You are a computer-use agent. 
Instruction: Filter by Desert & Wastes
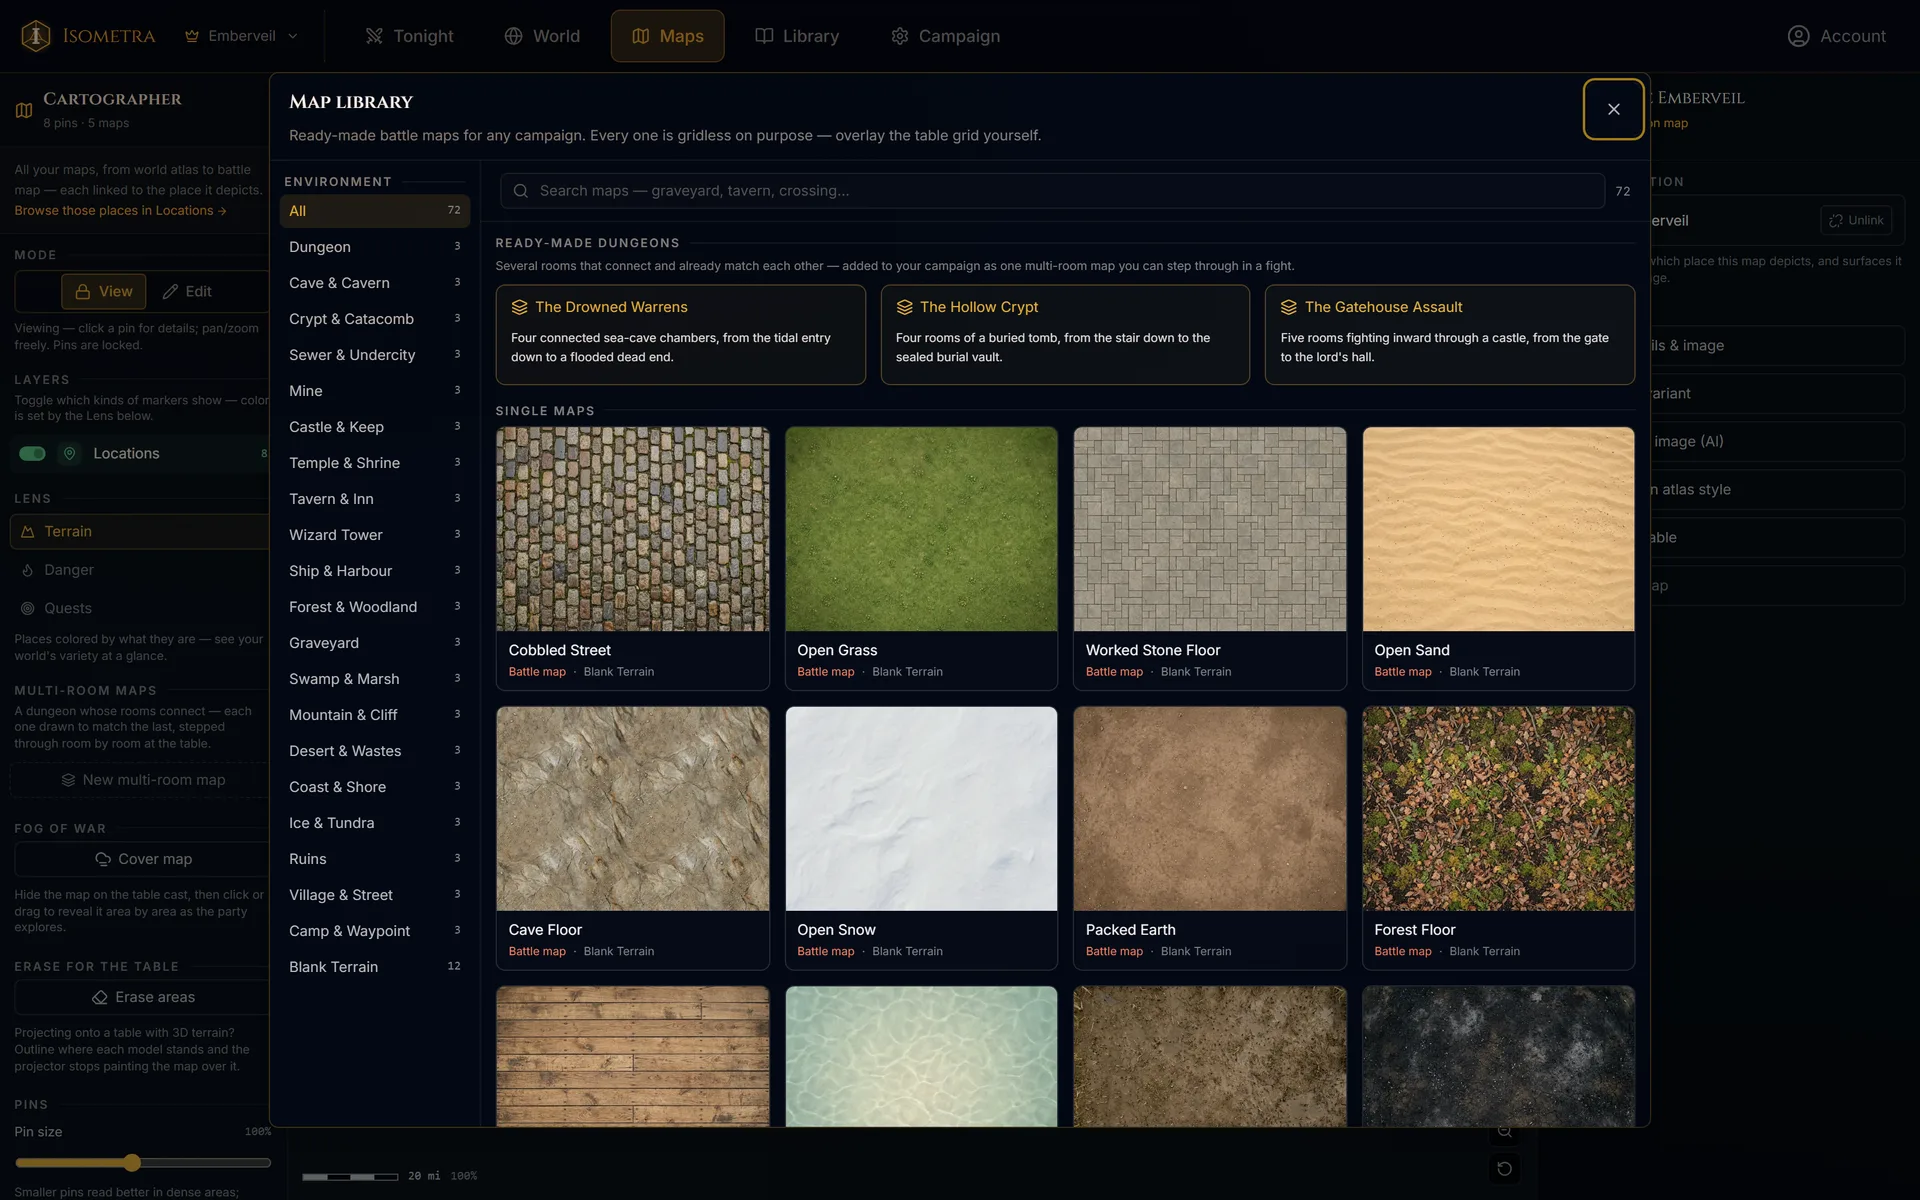[375, 751]
